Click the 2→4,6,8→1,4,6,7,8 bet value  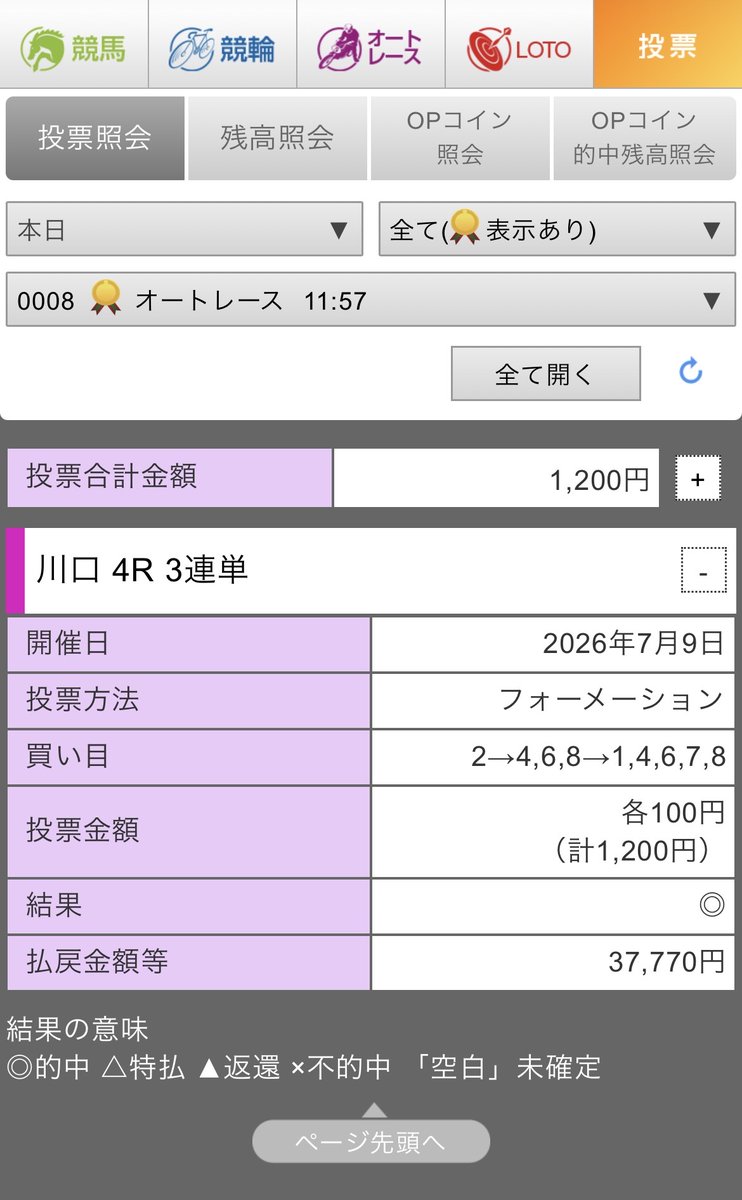[x=598, y=756]
